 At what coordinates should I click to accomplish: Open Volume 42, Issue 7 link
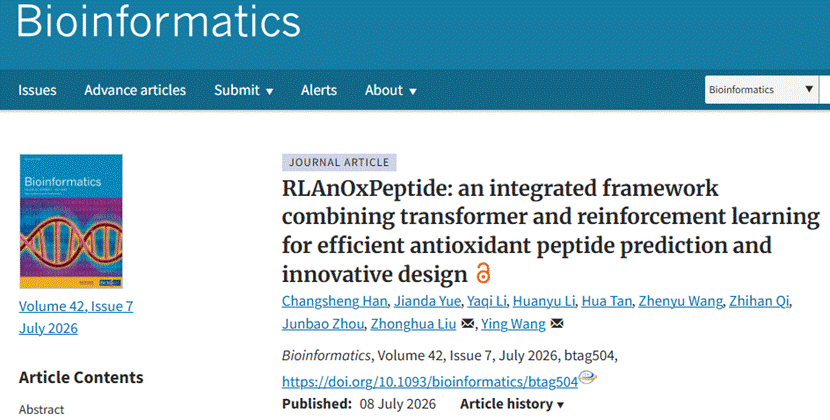point(76,306)
